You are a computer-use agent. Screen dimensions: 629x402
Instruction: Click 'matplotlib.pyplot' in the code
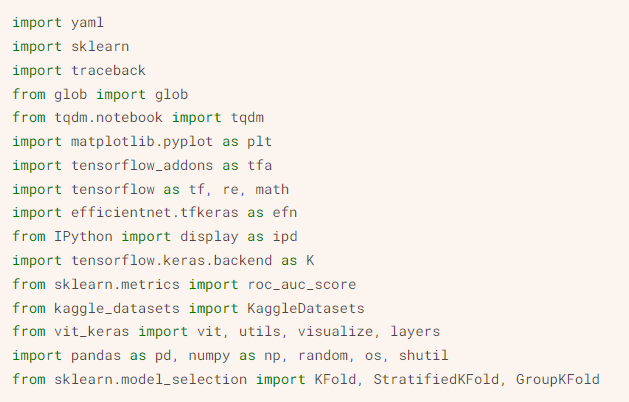[137, 142]
